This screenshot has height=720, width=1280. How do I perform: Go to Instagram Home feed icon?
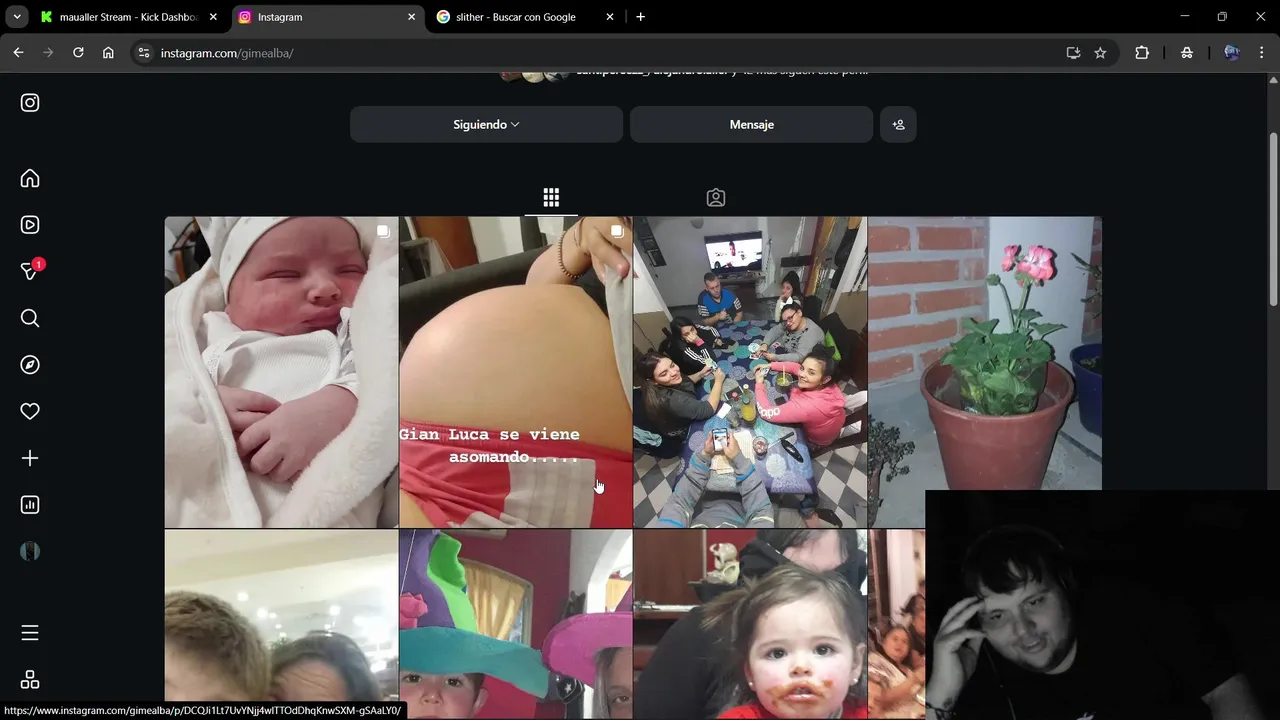[x=30, y=178]
